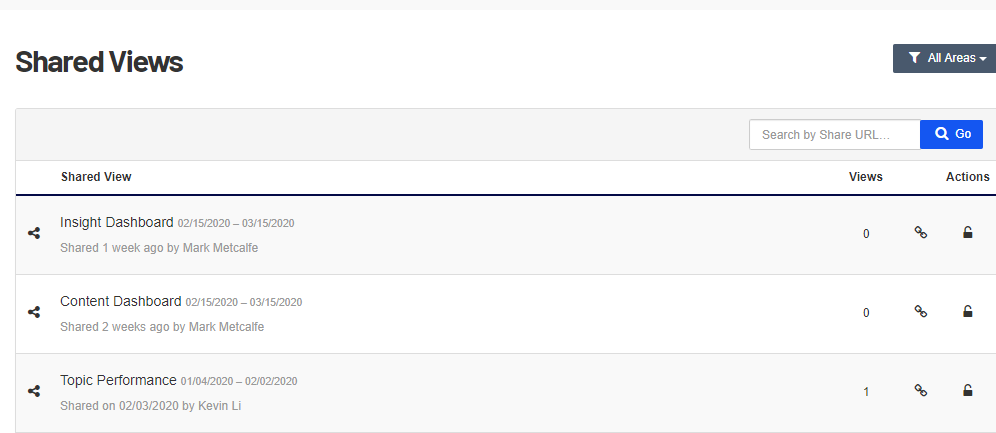
Task: Copy link icon for Insight Dashboard
Action: point(920,232)
